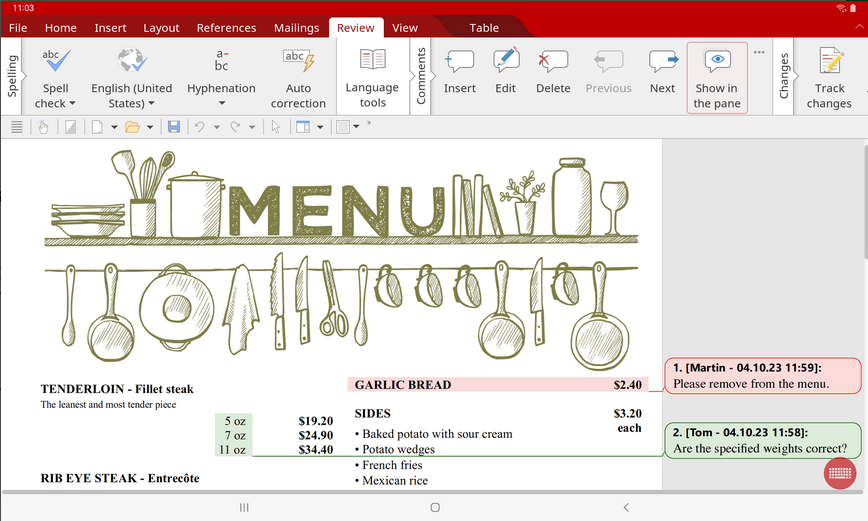
Task: Click the highlighted 5 oz weight cell
Action: [235, 421]
